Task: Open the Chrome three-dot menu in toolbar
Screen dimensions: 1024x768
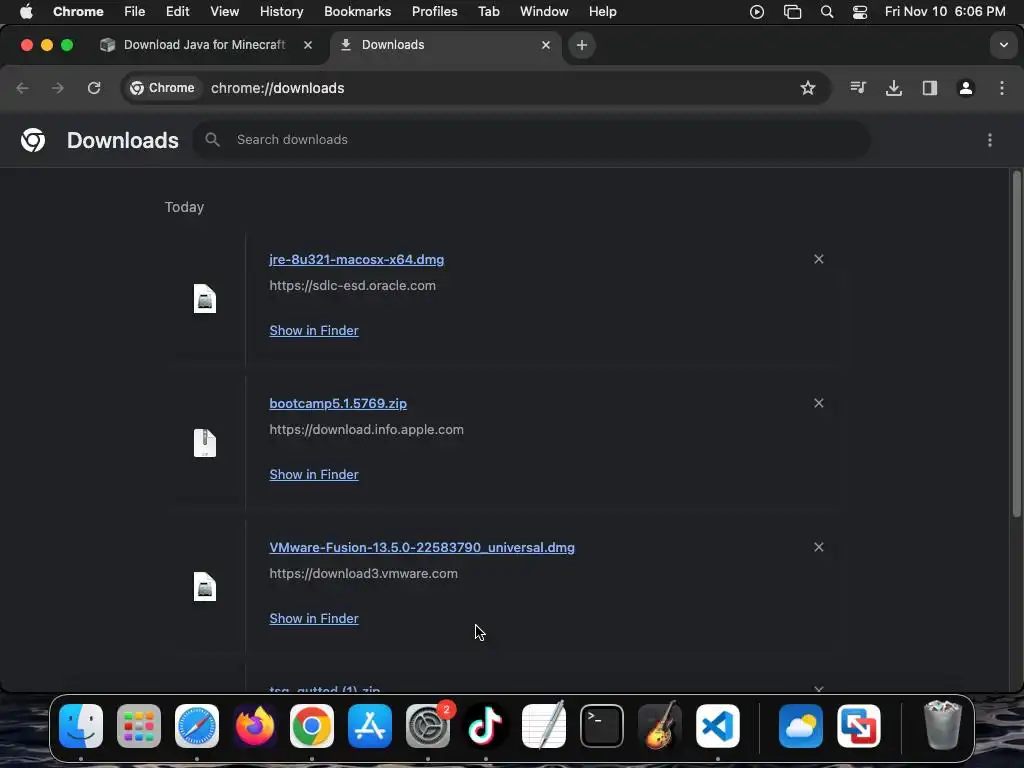Action: (x=1002, y=88)
